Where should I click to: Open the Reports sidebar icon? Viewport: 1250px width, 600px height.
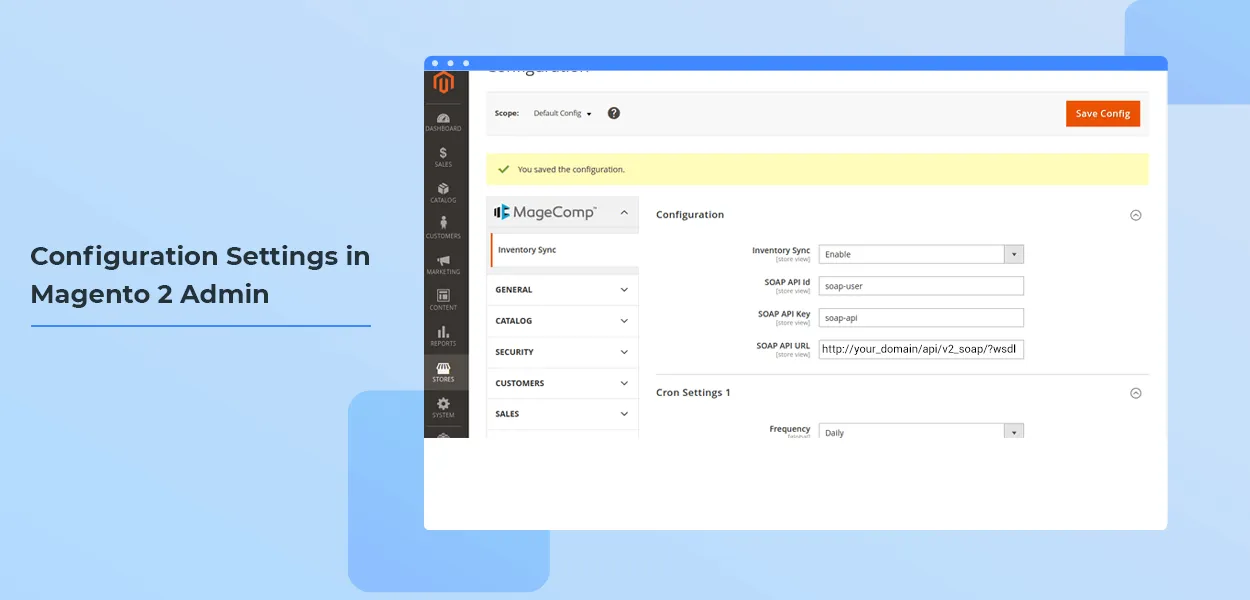point(443,336)
